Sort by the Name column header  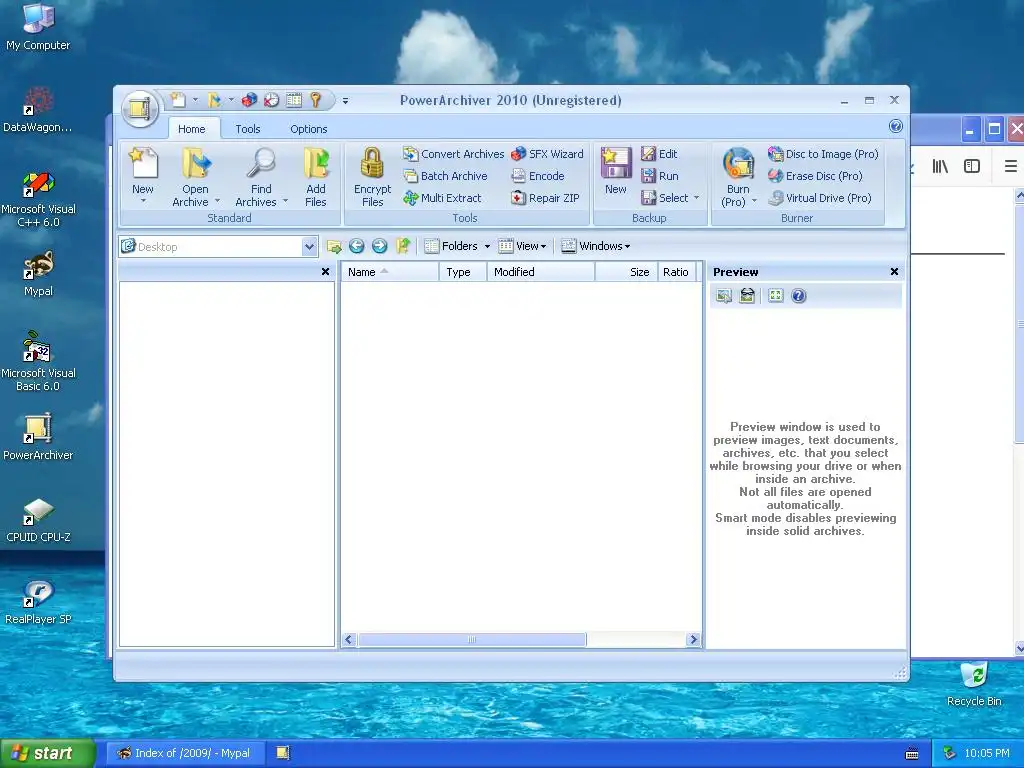pos(390,272)
